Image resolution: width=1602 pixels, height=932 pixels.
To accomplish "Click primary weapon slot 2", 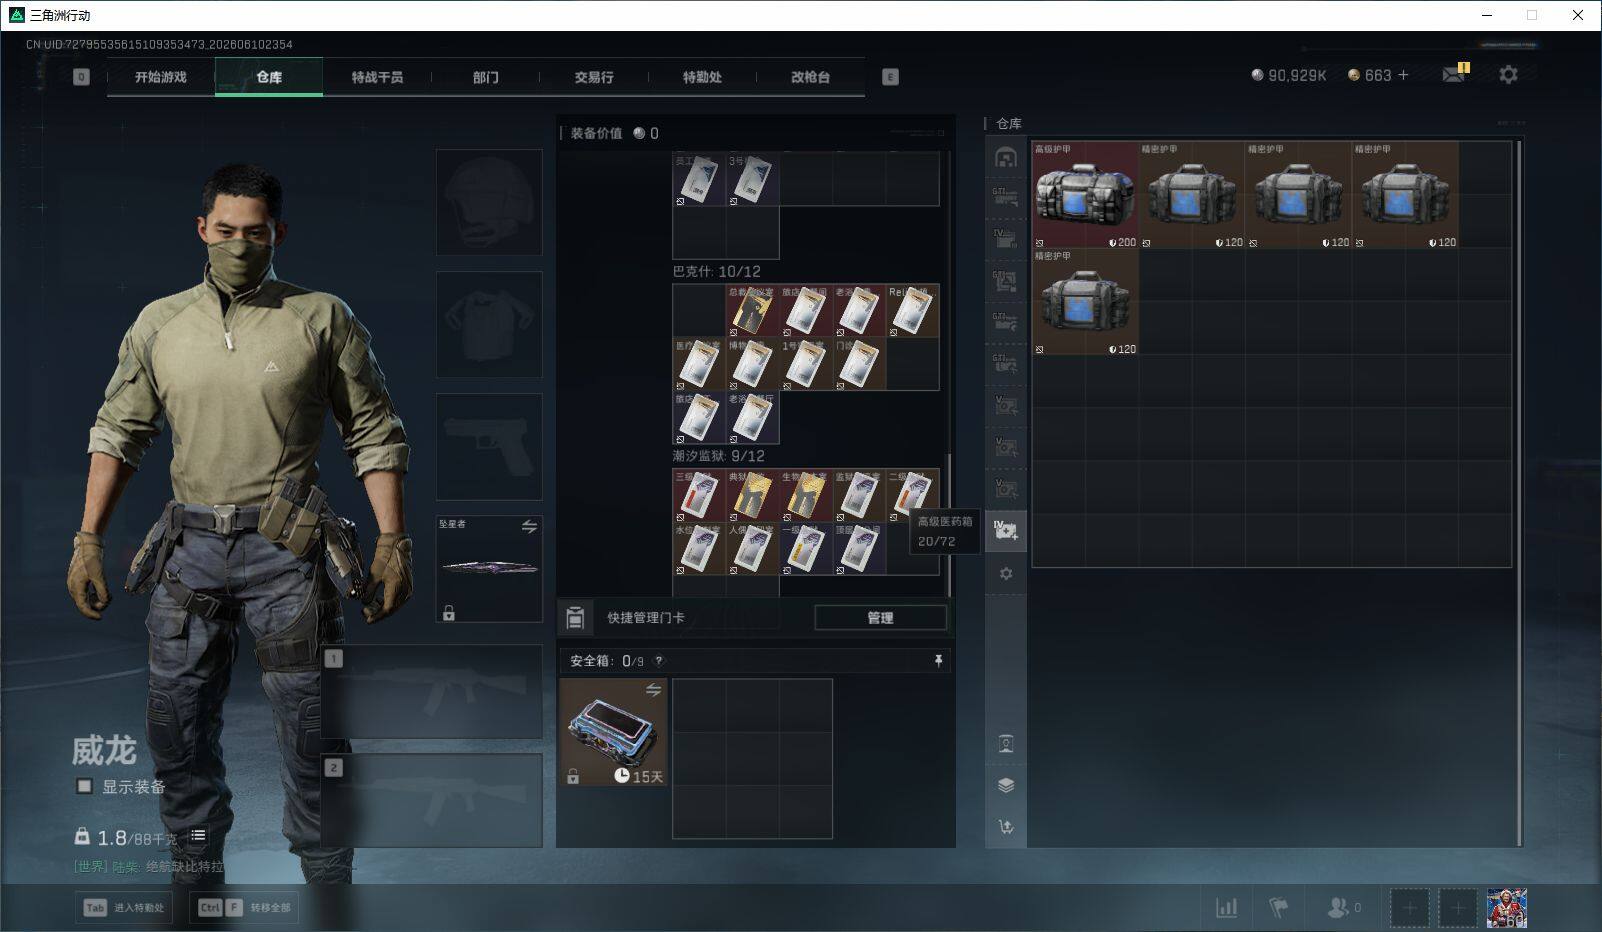I will coord(432,801).
